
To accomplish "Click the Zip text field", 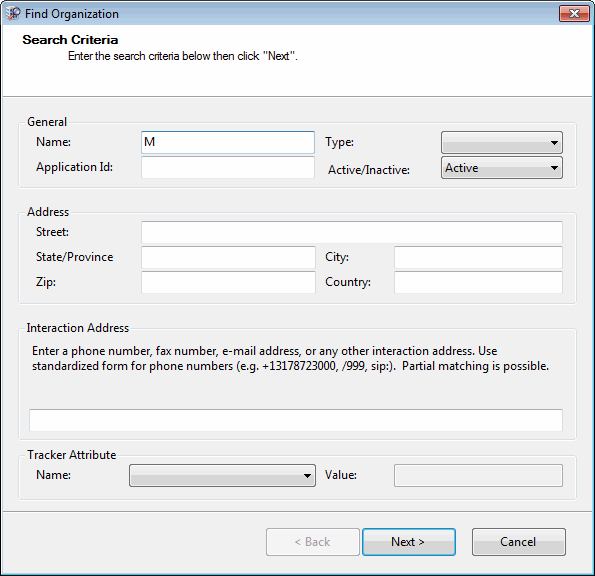I will point(228,282).
